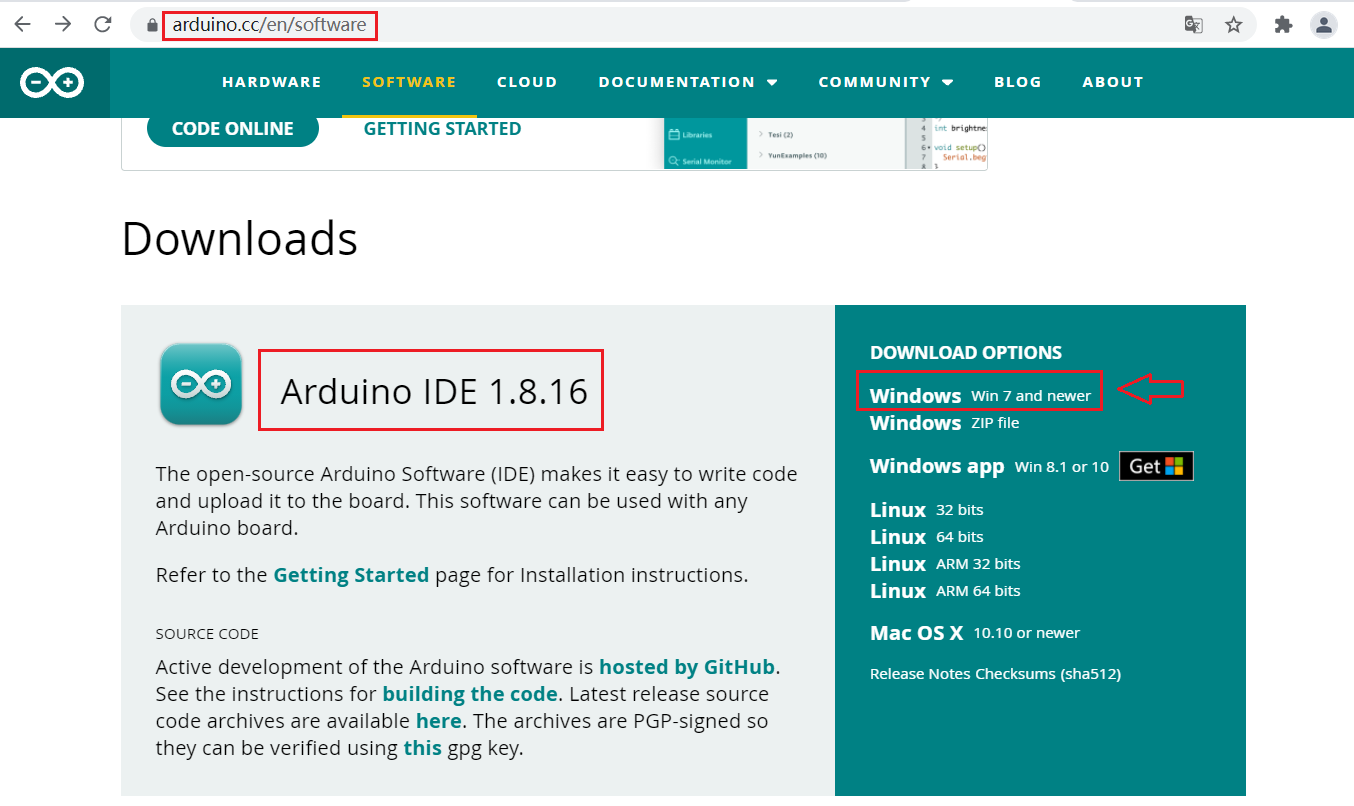1354x806 pixels.
Task: Open the Hardware nav item
Action: tap(272, 82)
